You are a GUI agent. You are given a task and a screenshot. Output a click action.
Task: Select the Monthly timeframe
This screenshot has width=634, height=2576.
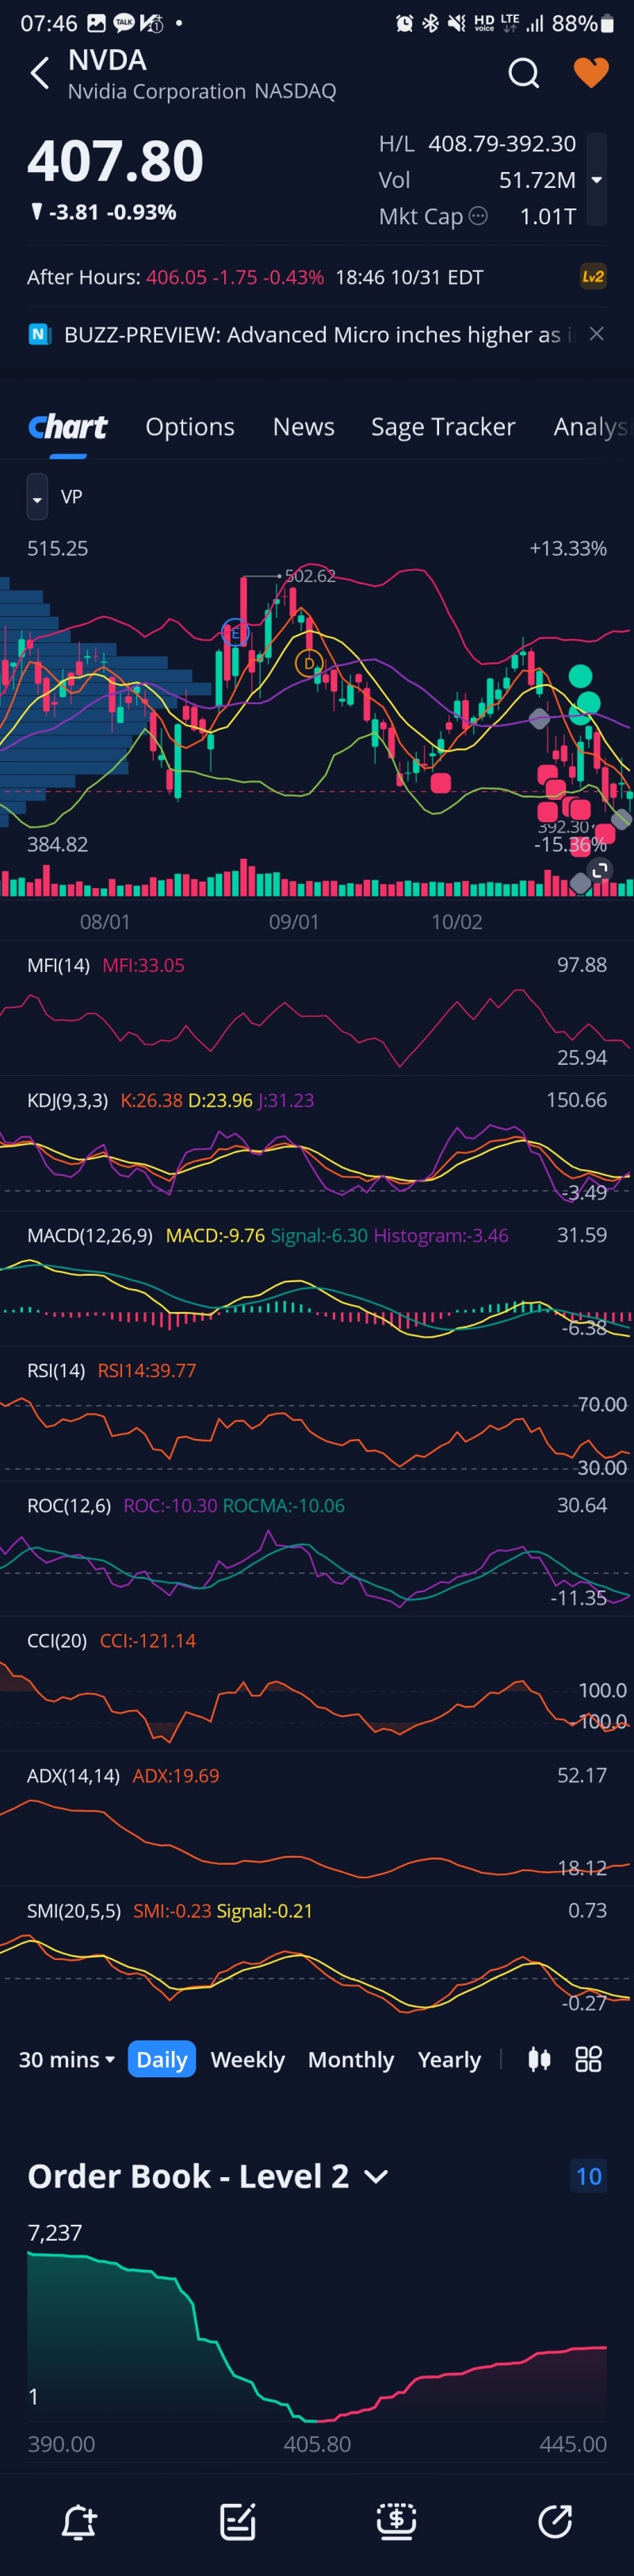coord(351,2060)
